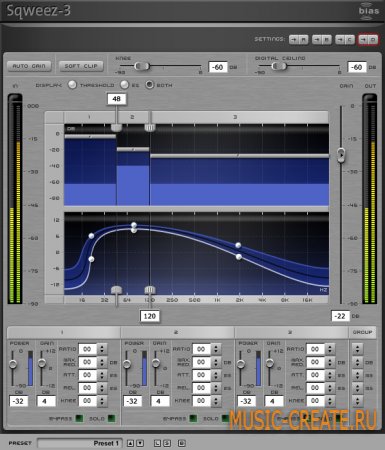This screenshot has width=385, height=450.
Task: Click the band 3 controls panel header
Action: (291, 332)
